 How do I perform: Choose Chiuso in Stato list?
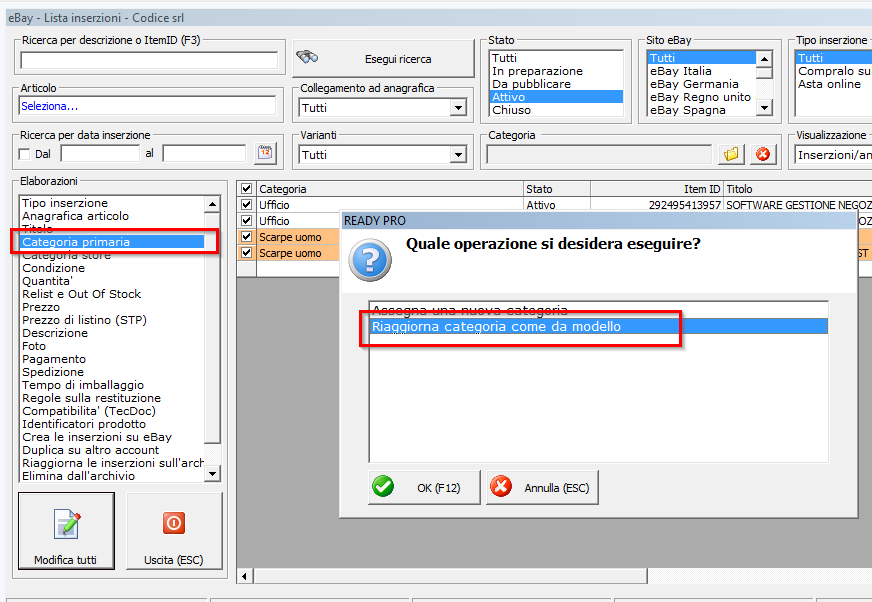[x=556, y=110]
